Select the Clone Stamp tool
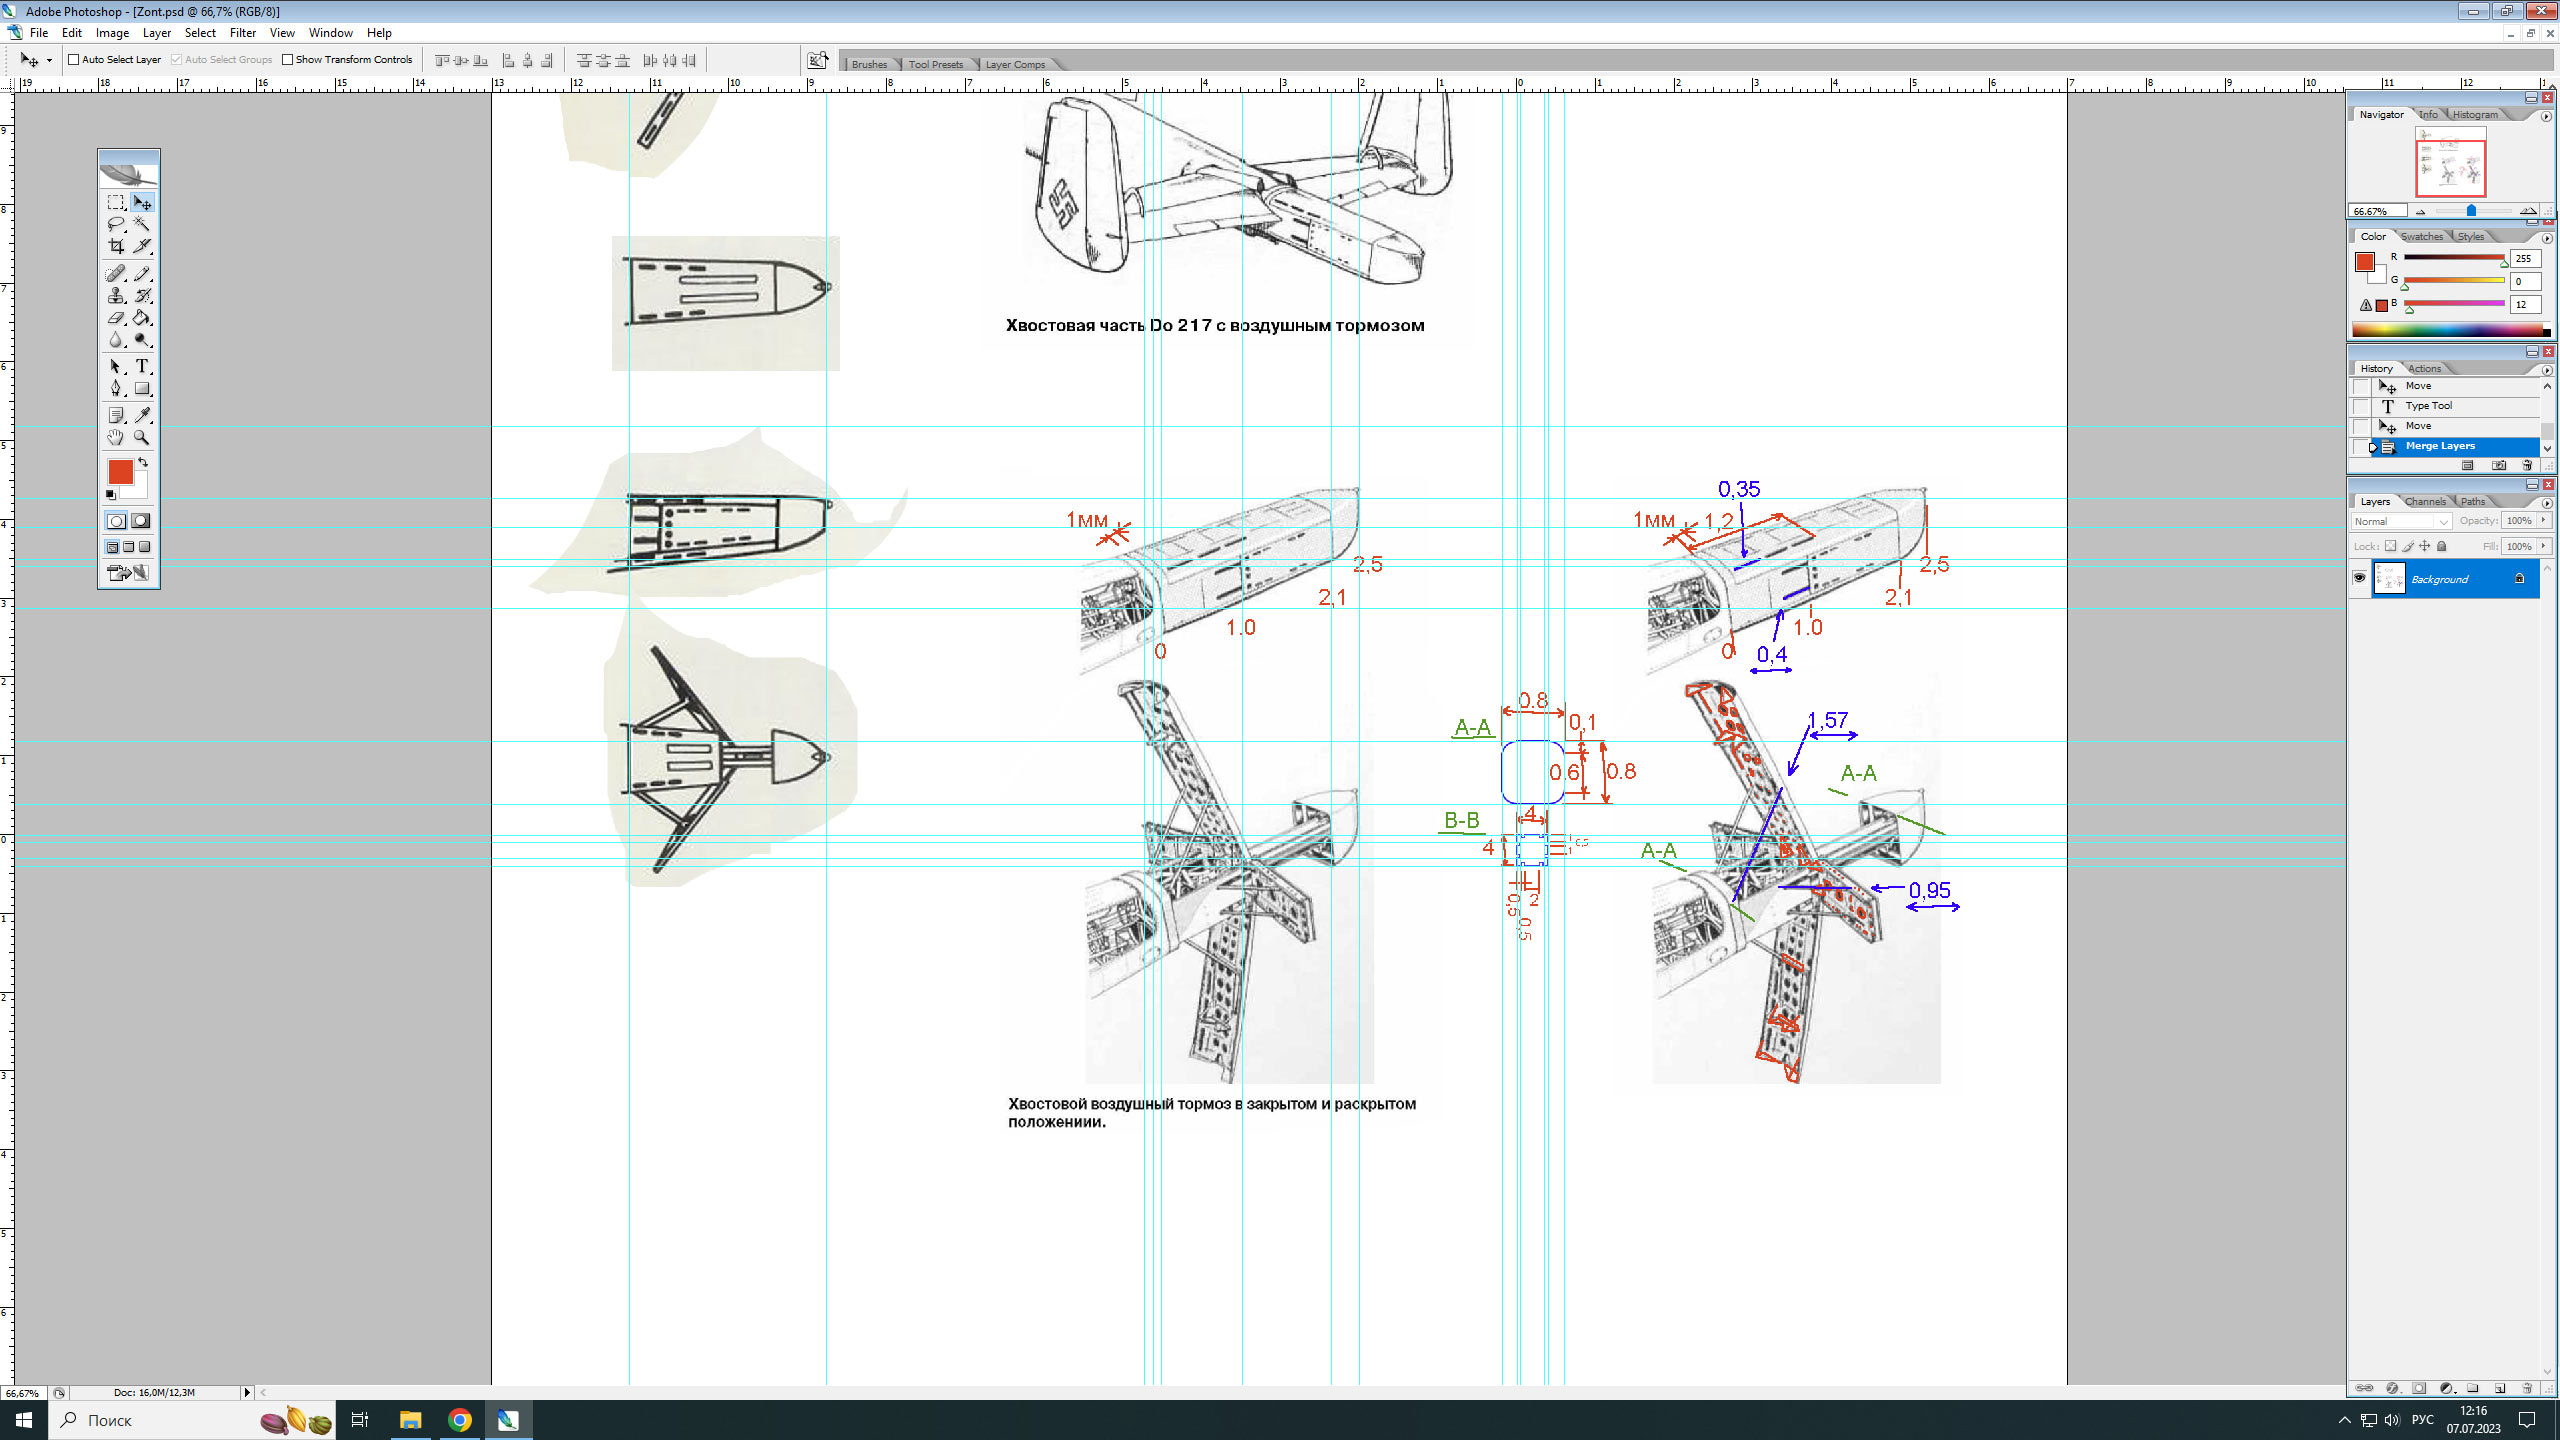The width and height of the screenshot is (2560, 1440). coord(116,296)
